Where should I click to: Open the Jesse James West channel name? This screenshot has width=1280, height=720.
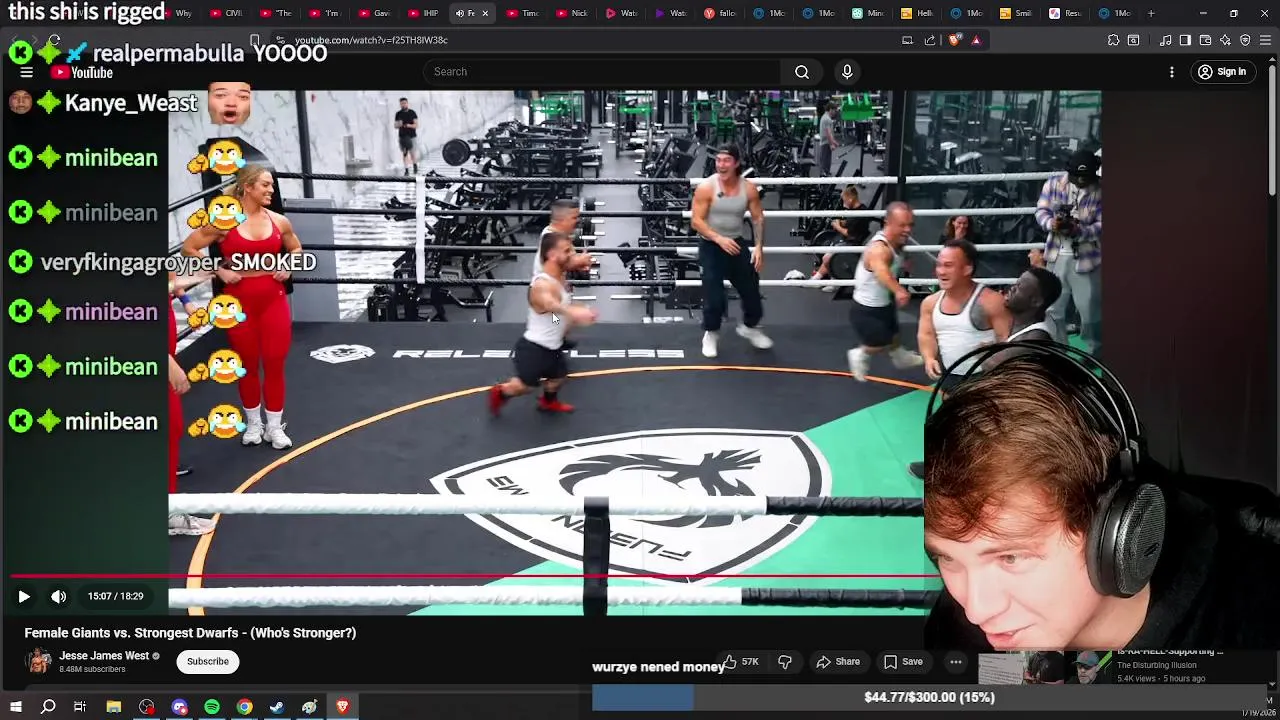pos(104,656)
